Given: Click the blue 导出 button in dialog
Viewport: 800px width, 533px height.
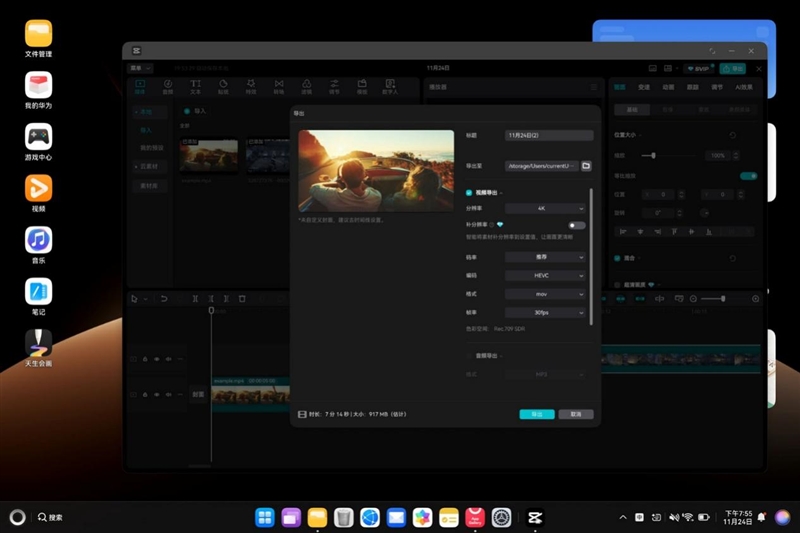Looking at the screenshot, I should click(537, 414).
